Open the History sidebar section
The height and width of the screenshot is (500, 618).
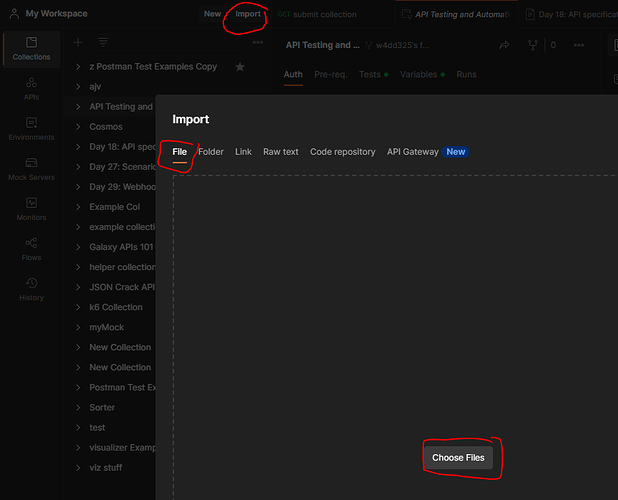click(x=31, y=290)
